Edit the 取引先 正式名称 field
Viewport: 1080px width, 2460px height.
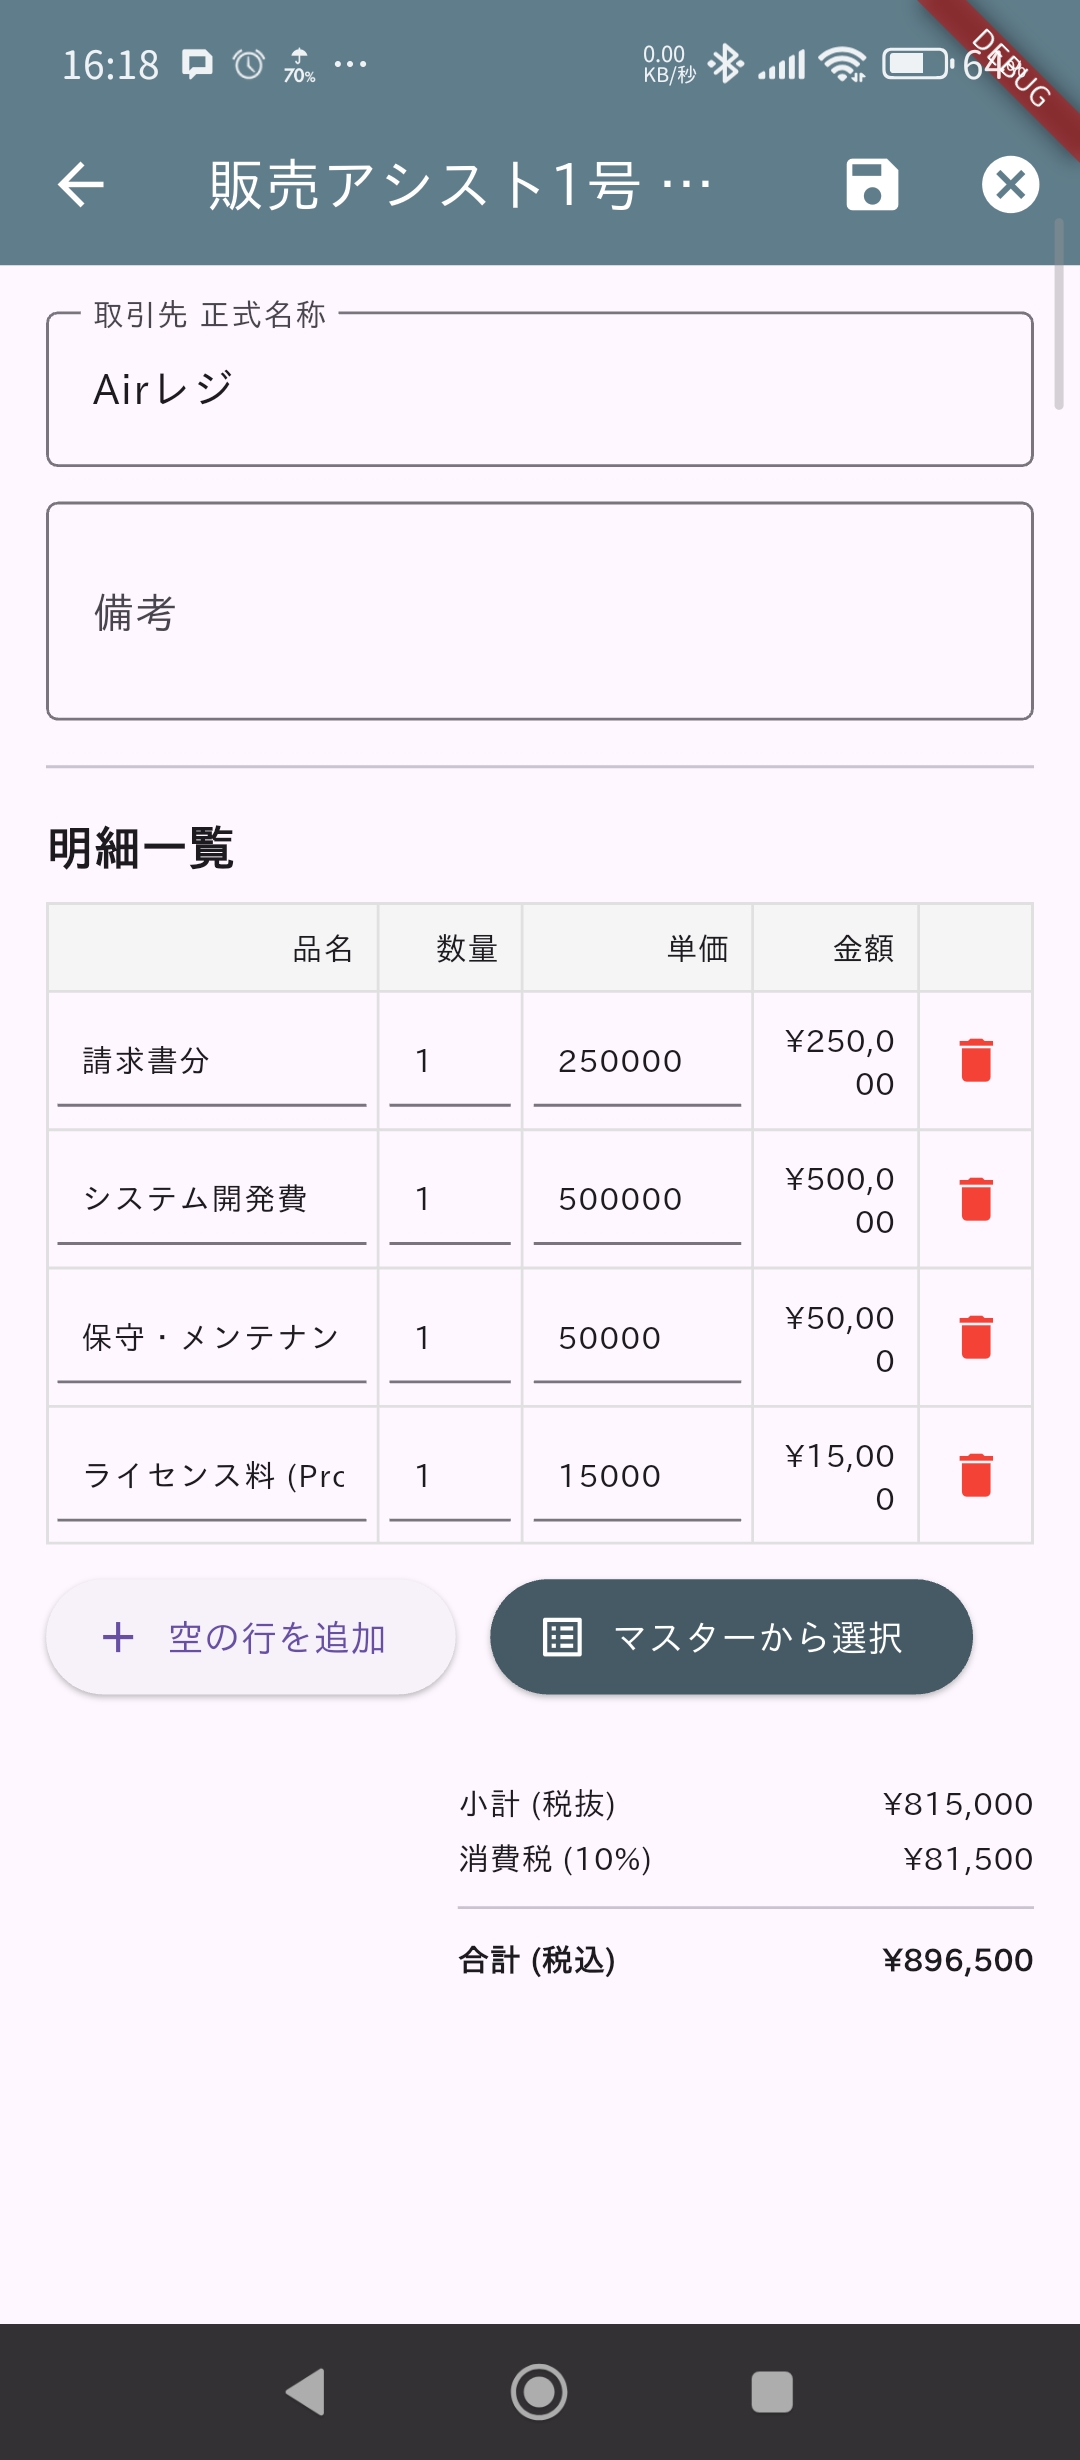[540, 390]
